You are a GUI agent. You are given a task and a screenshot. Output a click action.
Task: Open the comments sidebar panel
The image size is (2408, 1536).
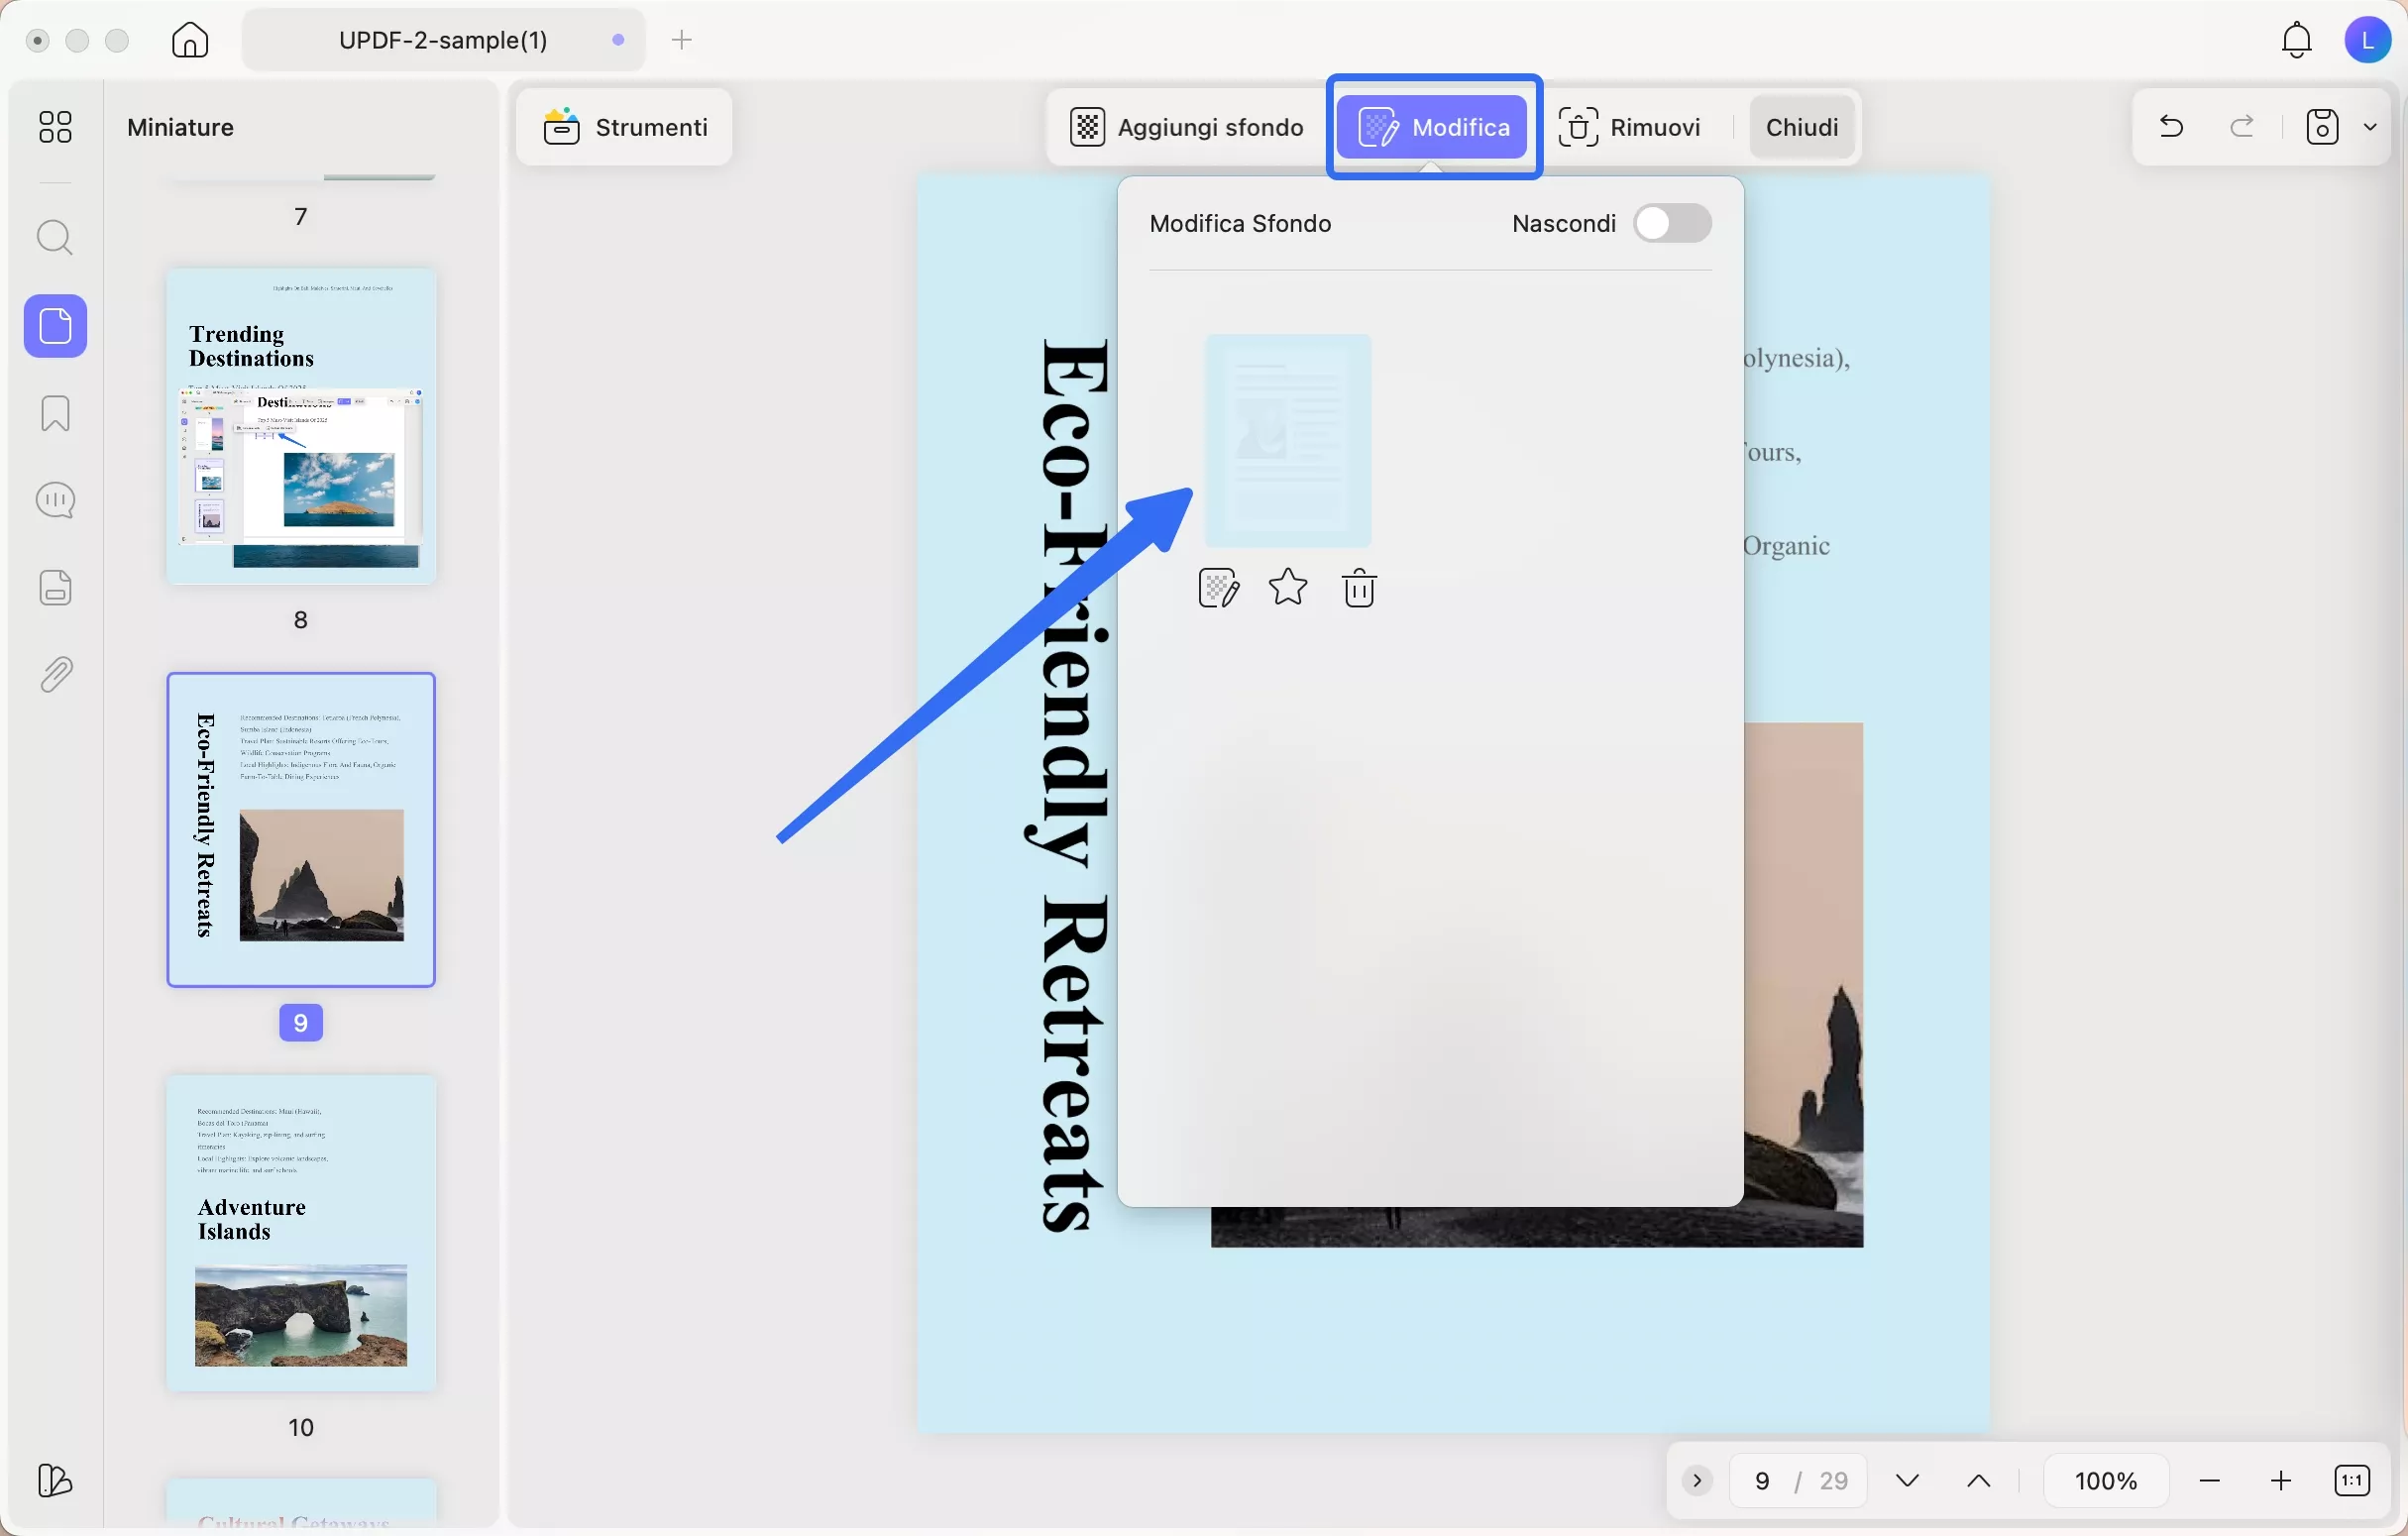click(55, 500)
